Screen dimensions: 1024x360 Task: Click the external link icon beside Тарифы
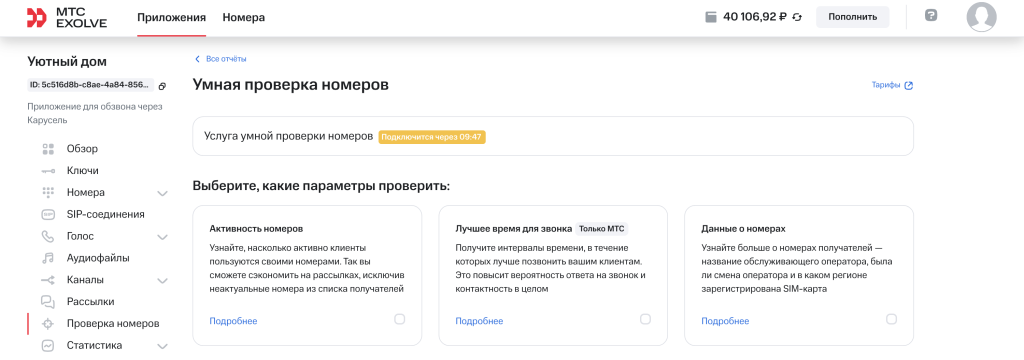point(908,86)
